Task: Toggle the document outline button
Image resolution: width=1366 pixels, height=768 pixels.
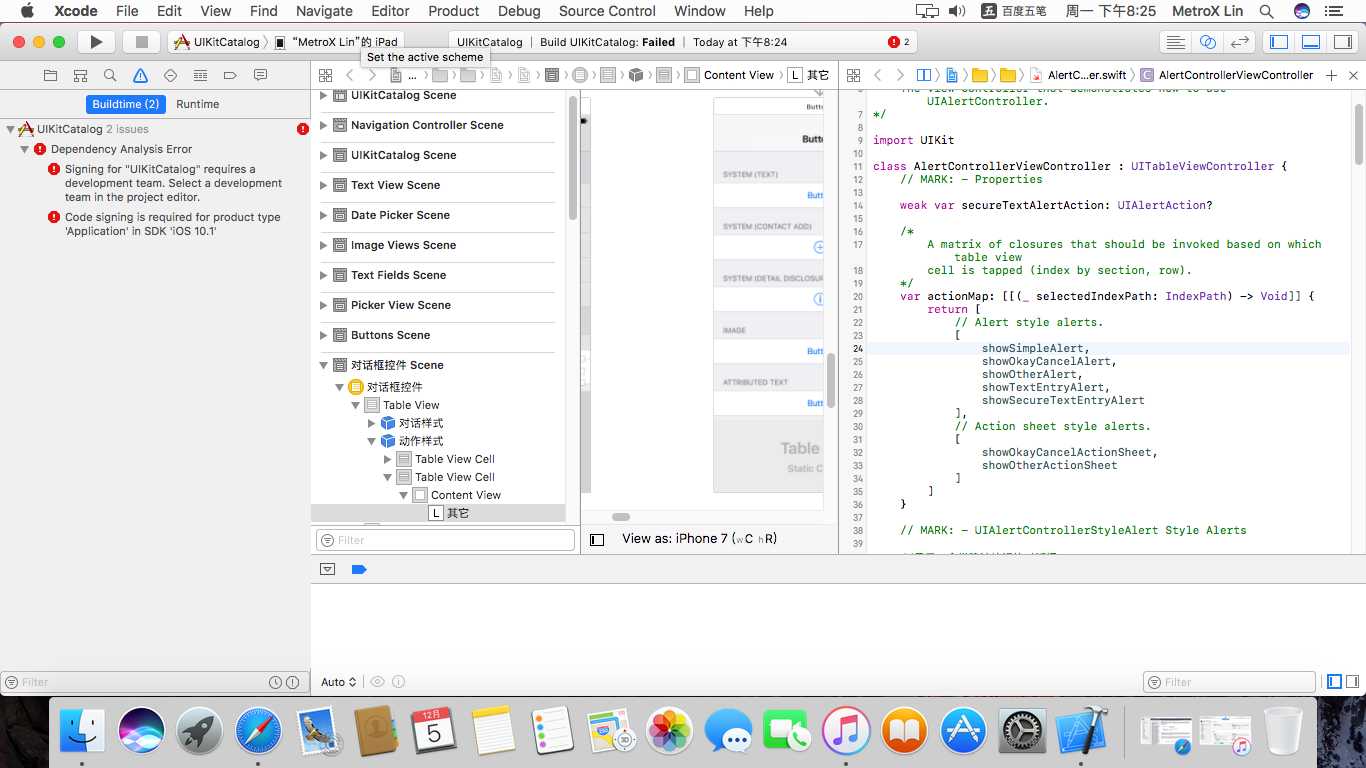Action: (x=597, y=539)
